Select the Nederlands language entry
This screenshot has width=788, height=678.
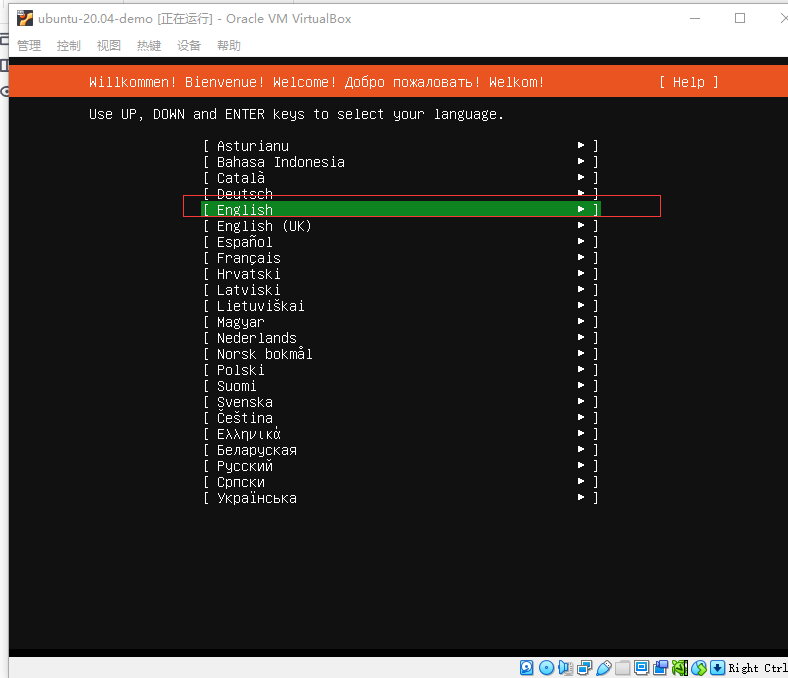tap(401, 338)
